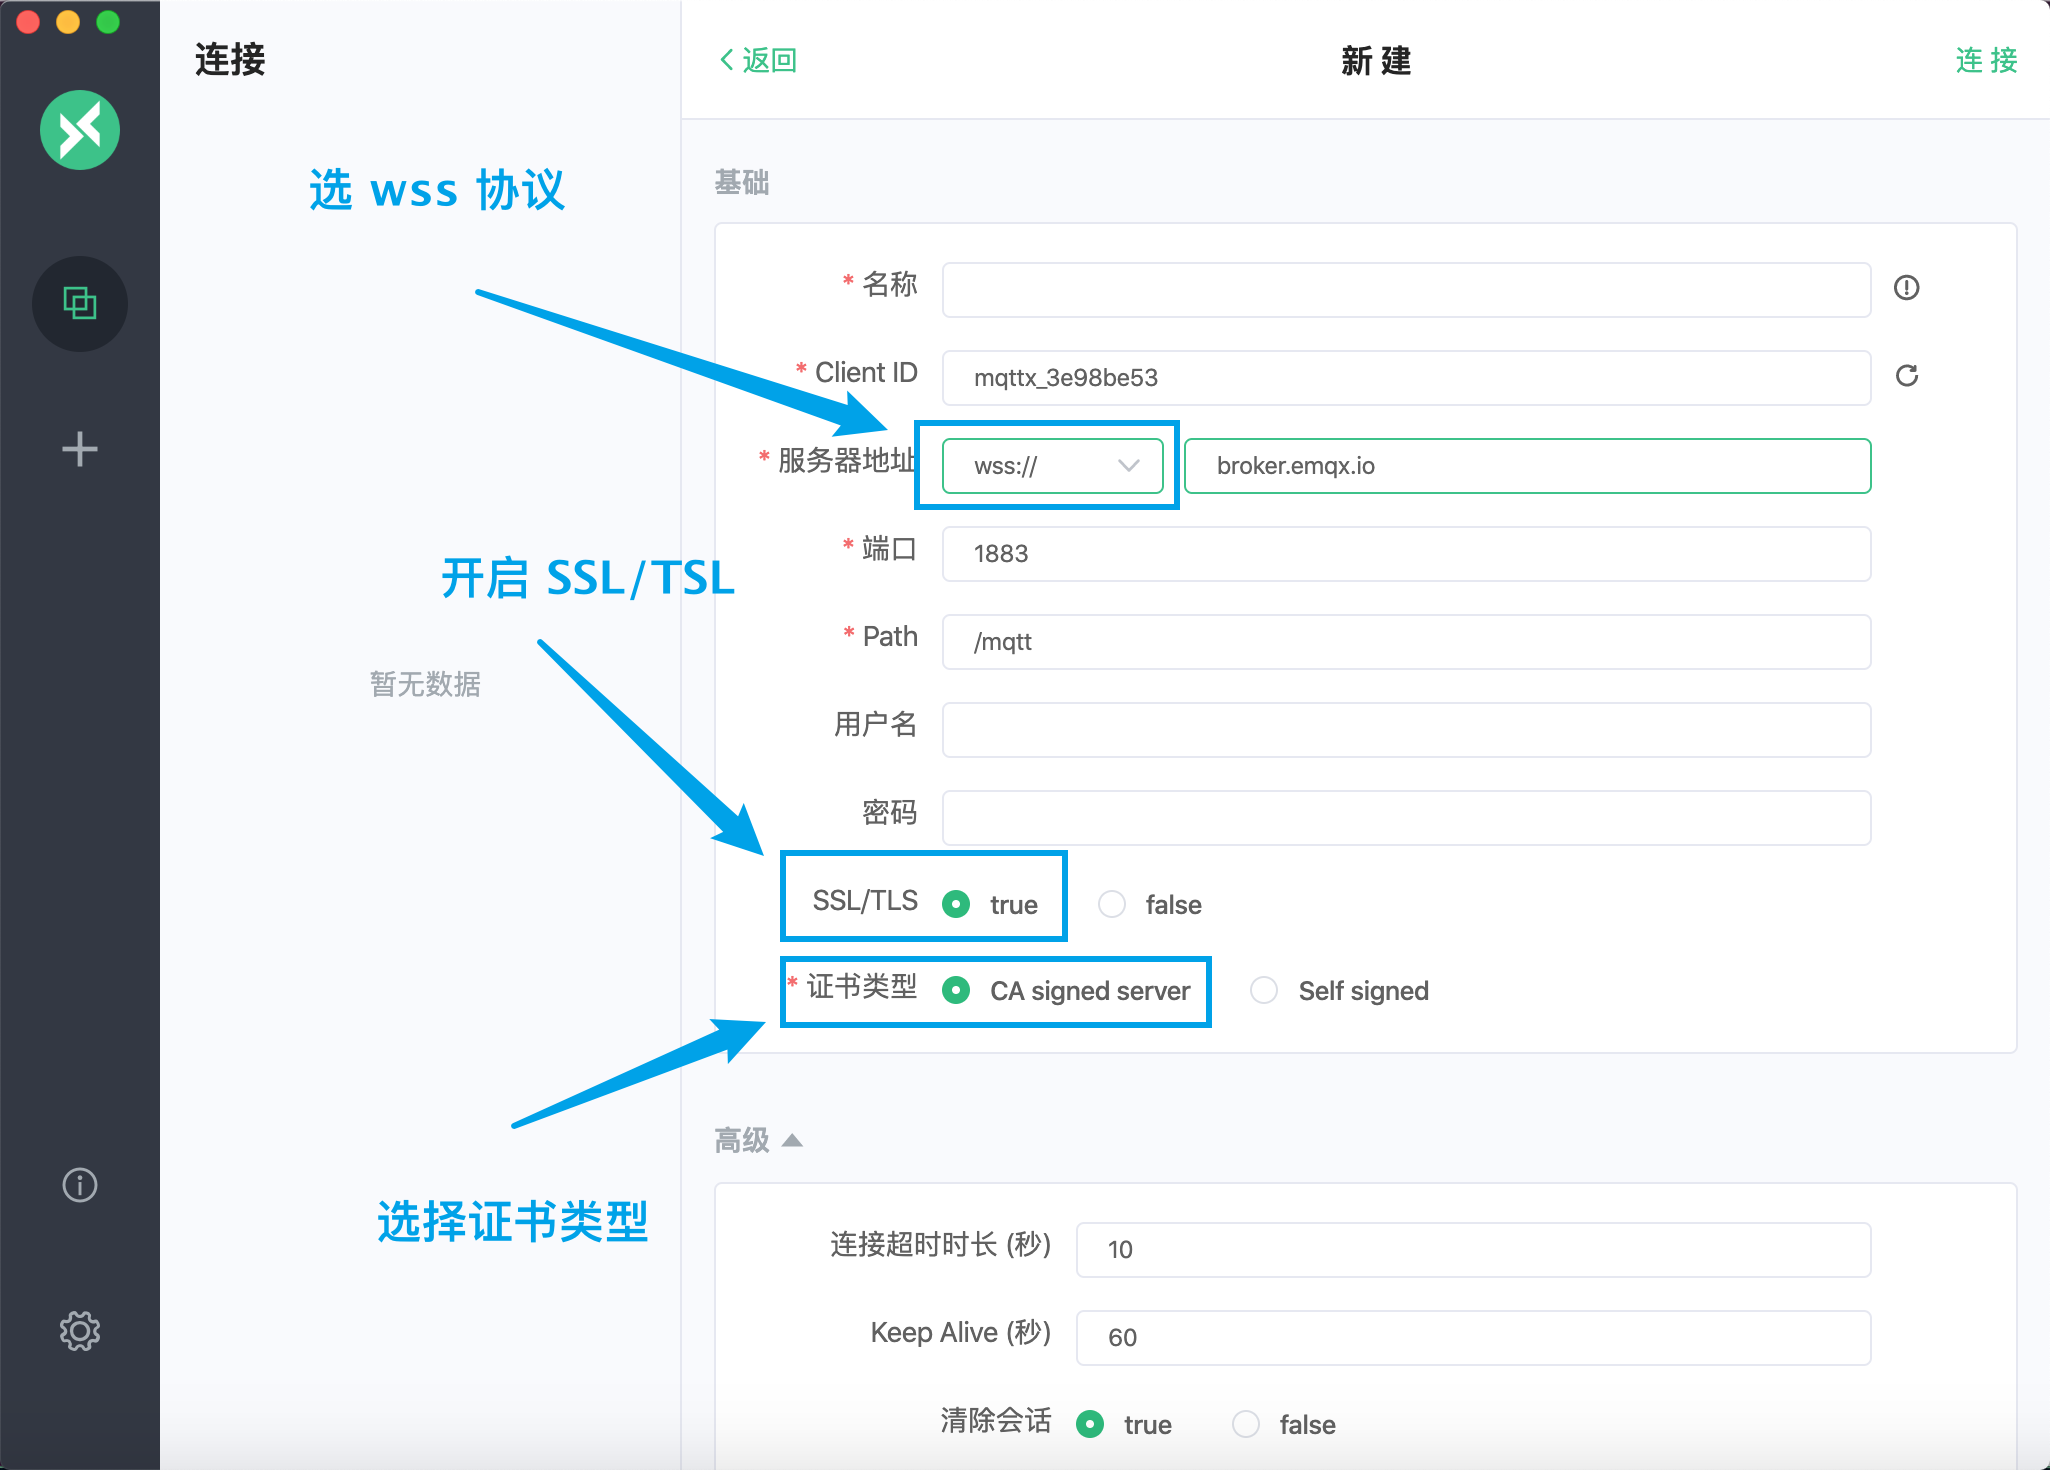Click the plus icon to add new connection

[79, 449]
